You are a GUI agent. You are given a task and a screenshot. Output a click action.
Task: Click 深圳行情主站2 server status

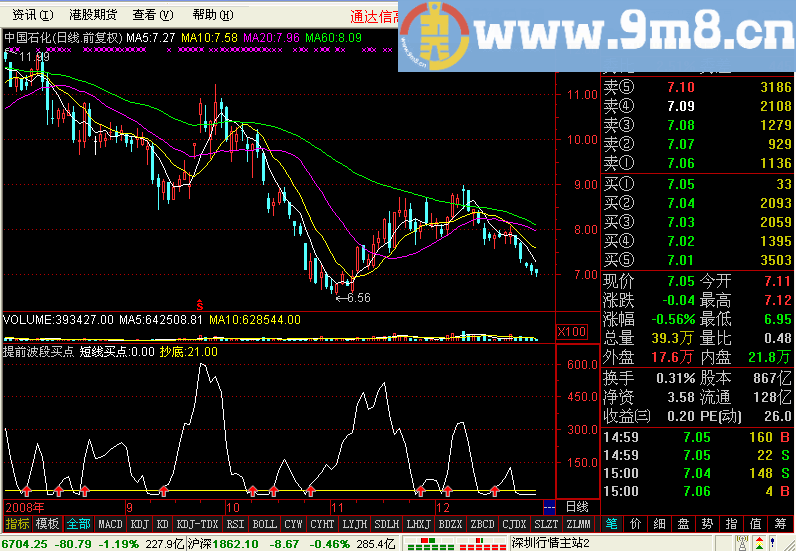550,543
